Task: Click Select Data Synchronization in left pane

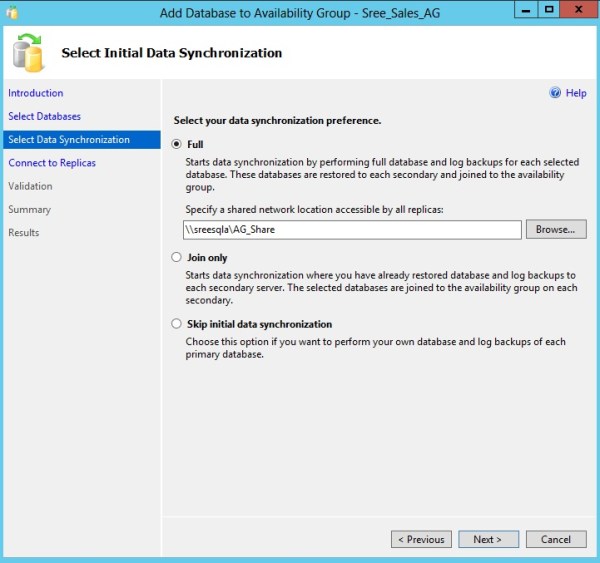Action: [69, 140]
